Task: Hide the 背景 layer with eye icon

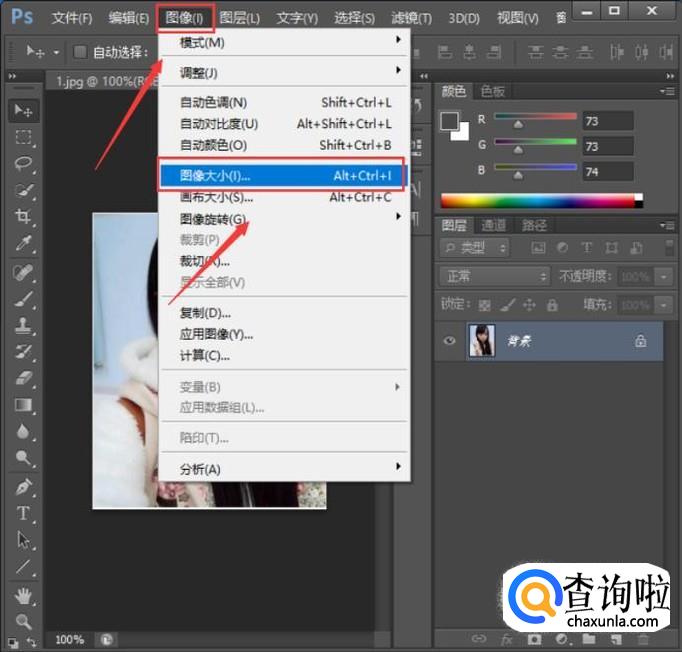Action: [x=450, y=341]
